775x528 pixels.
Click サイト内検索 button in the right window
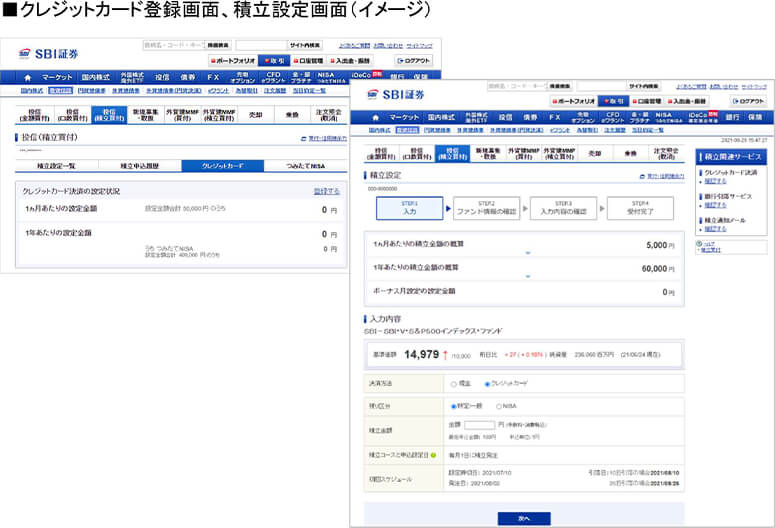click(643, 86)
